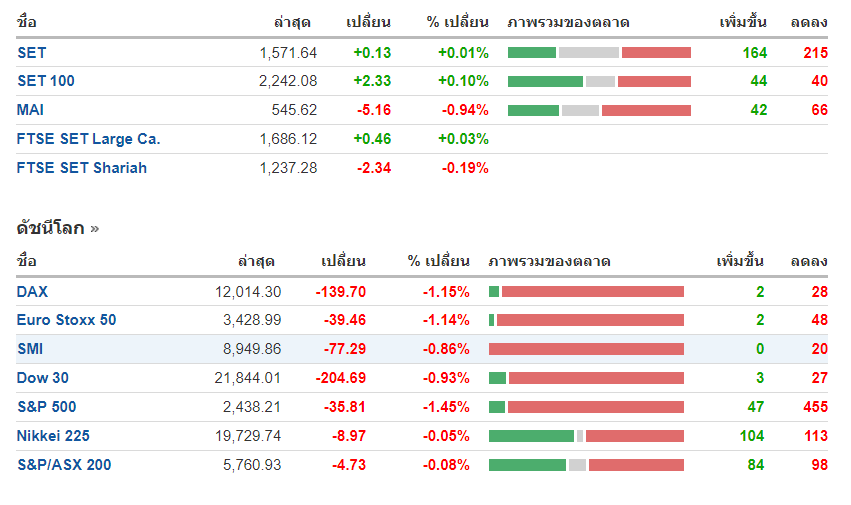
Task: Select the SMI index row link
Action: pyautogui.click(x=30, y=349)
